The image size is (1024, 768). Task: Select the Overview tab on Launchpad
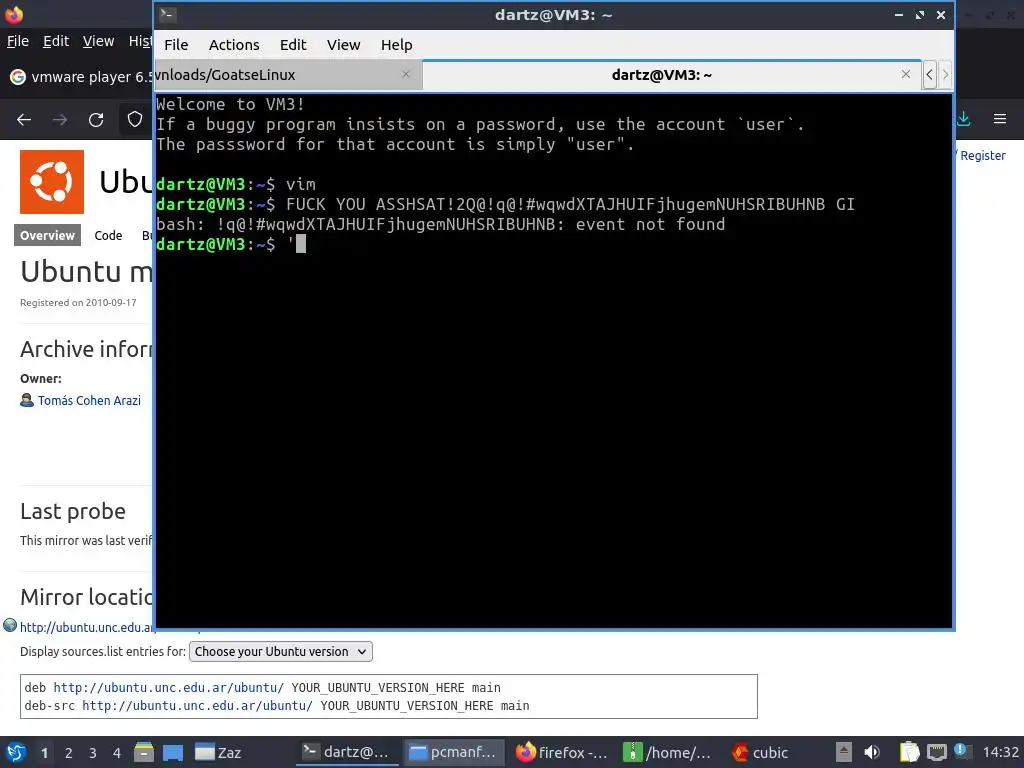pos(47,236)
